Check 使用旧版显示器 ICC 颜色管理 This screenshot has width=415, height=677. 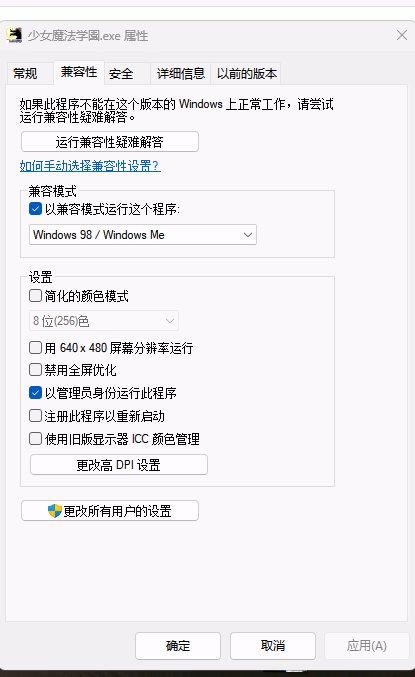35,439
